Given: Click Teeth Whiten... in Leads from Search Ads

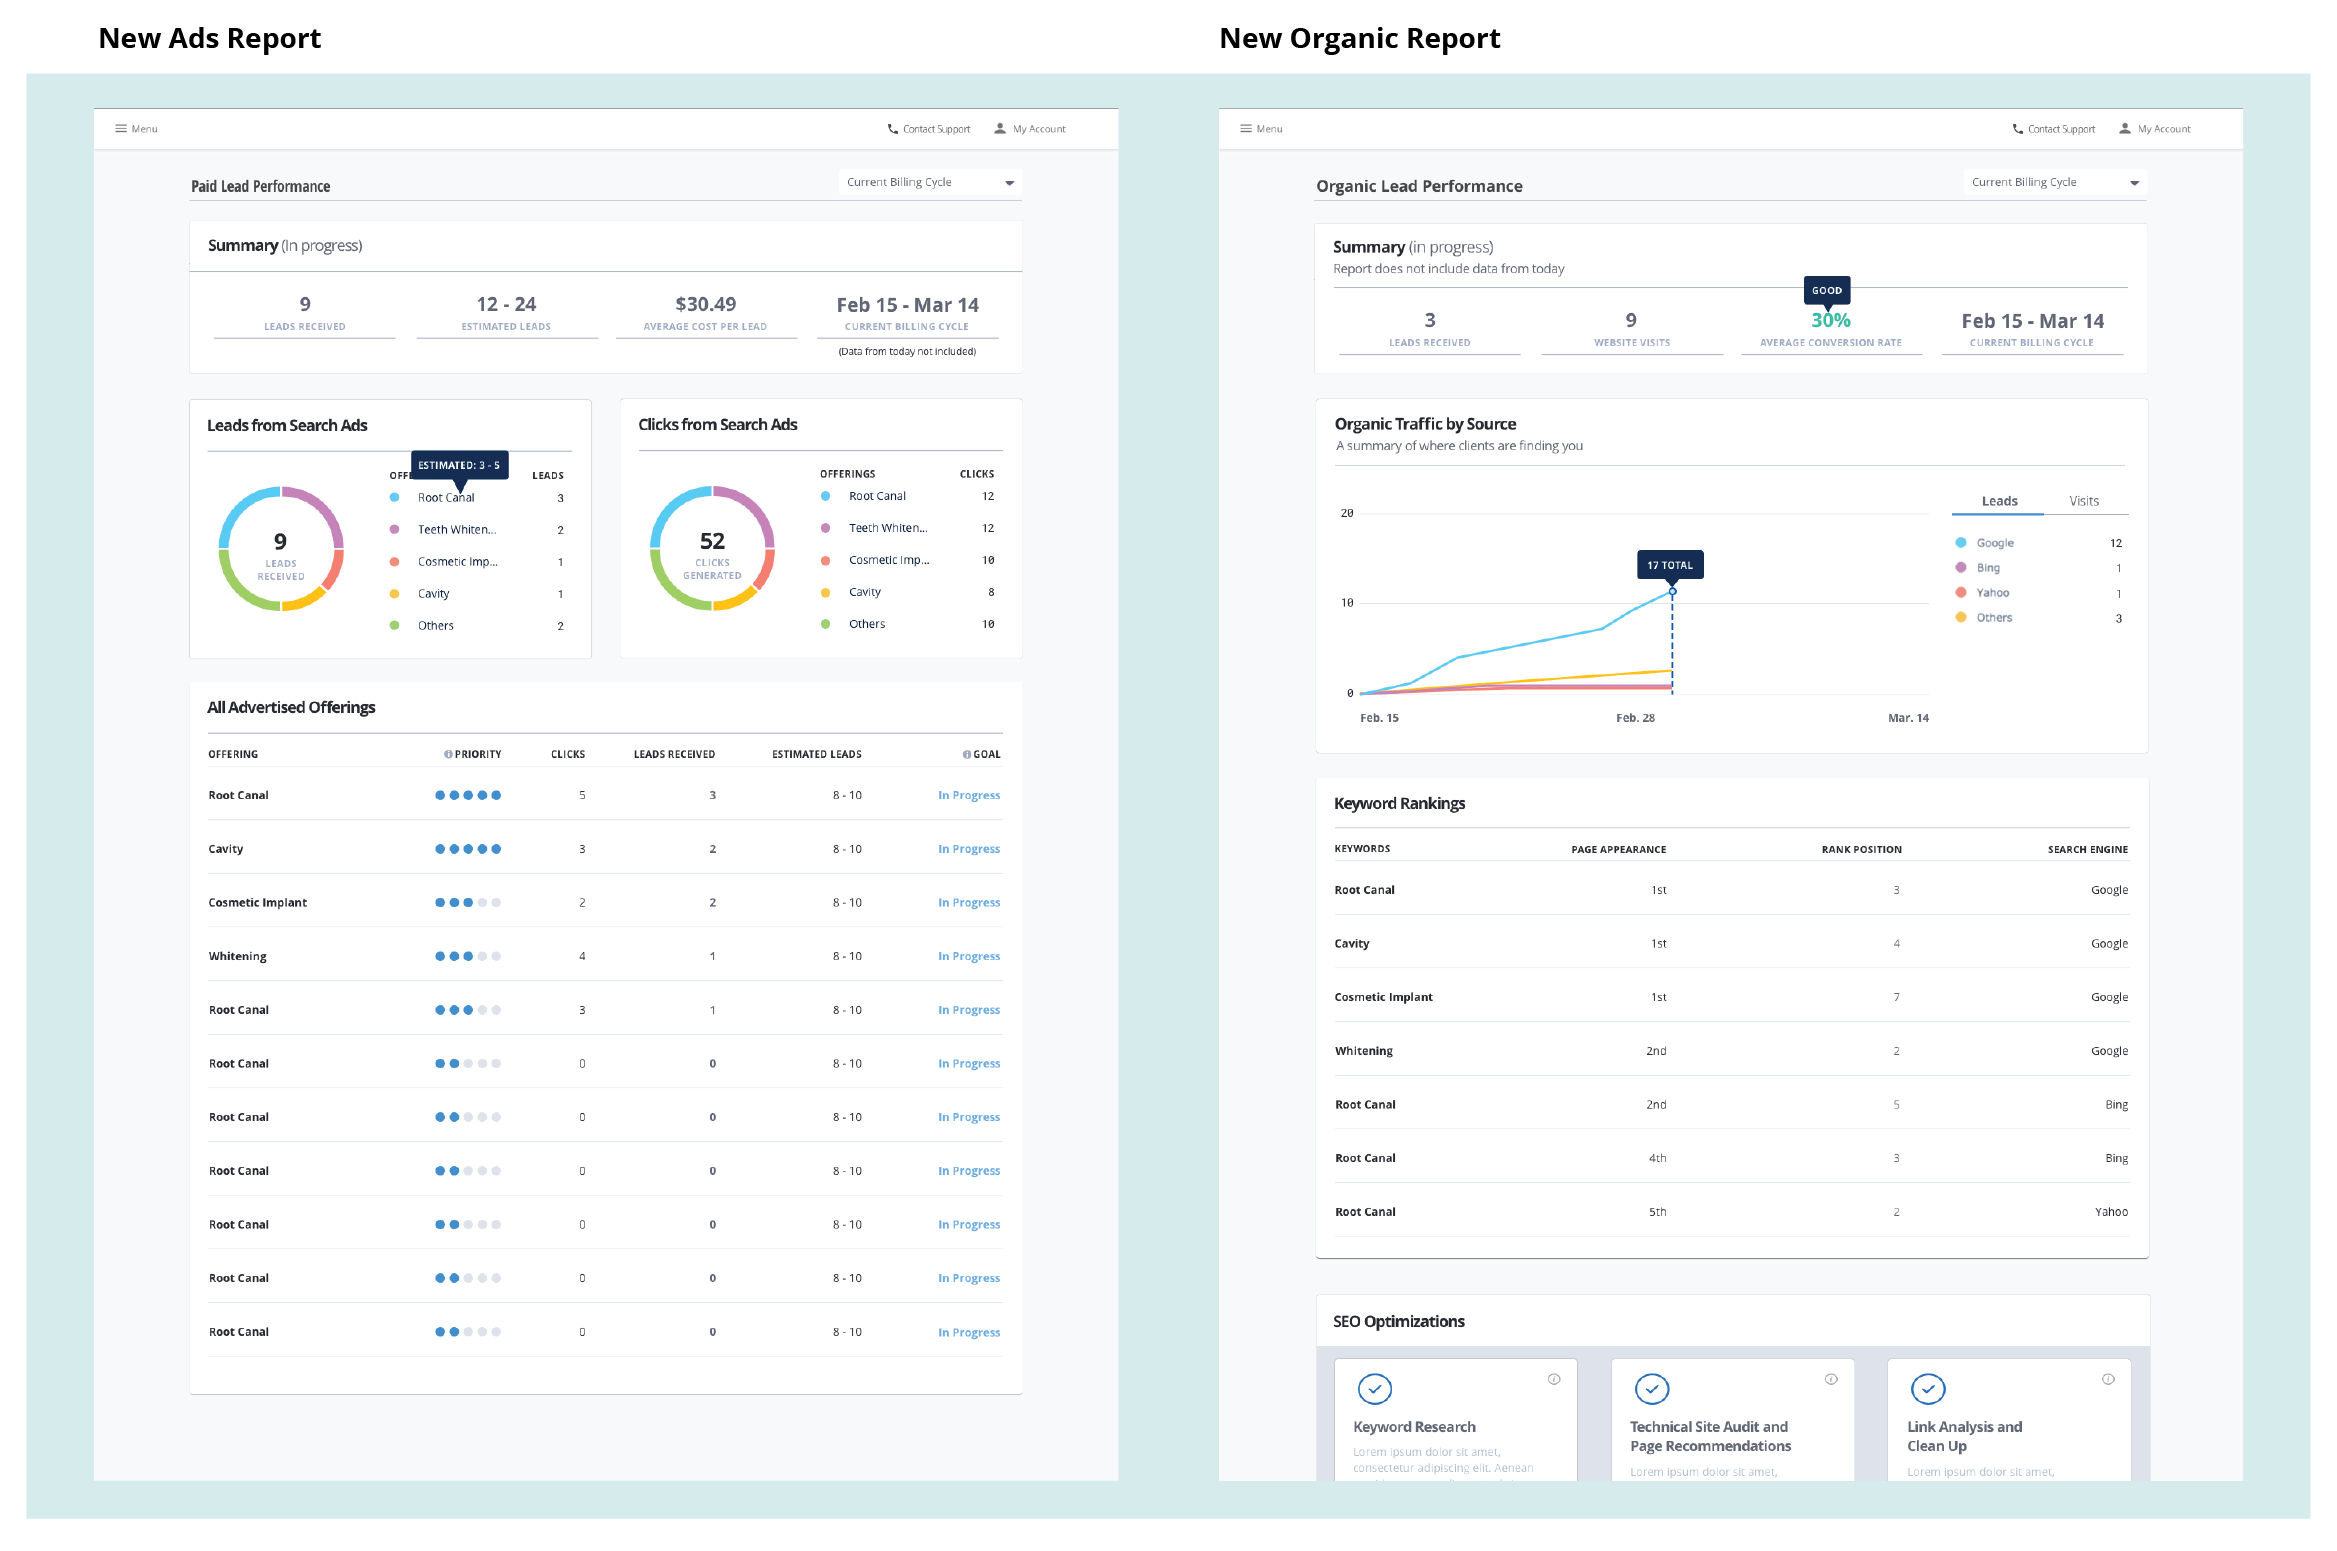Looking at the screenshot, I should pyautogui.click(x=457, y=530).
